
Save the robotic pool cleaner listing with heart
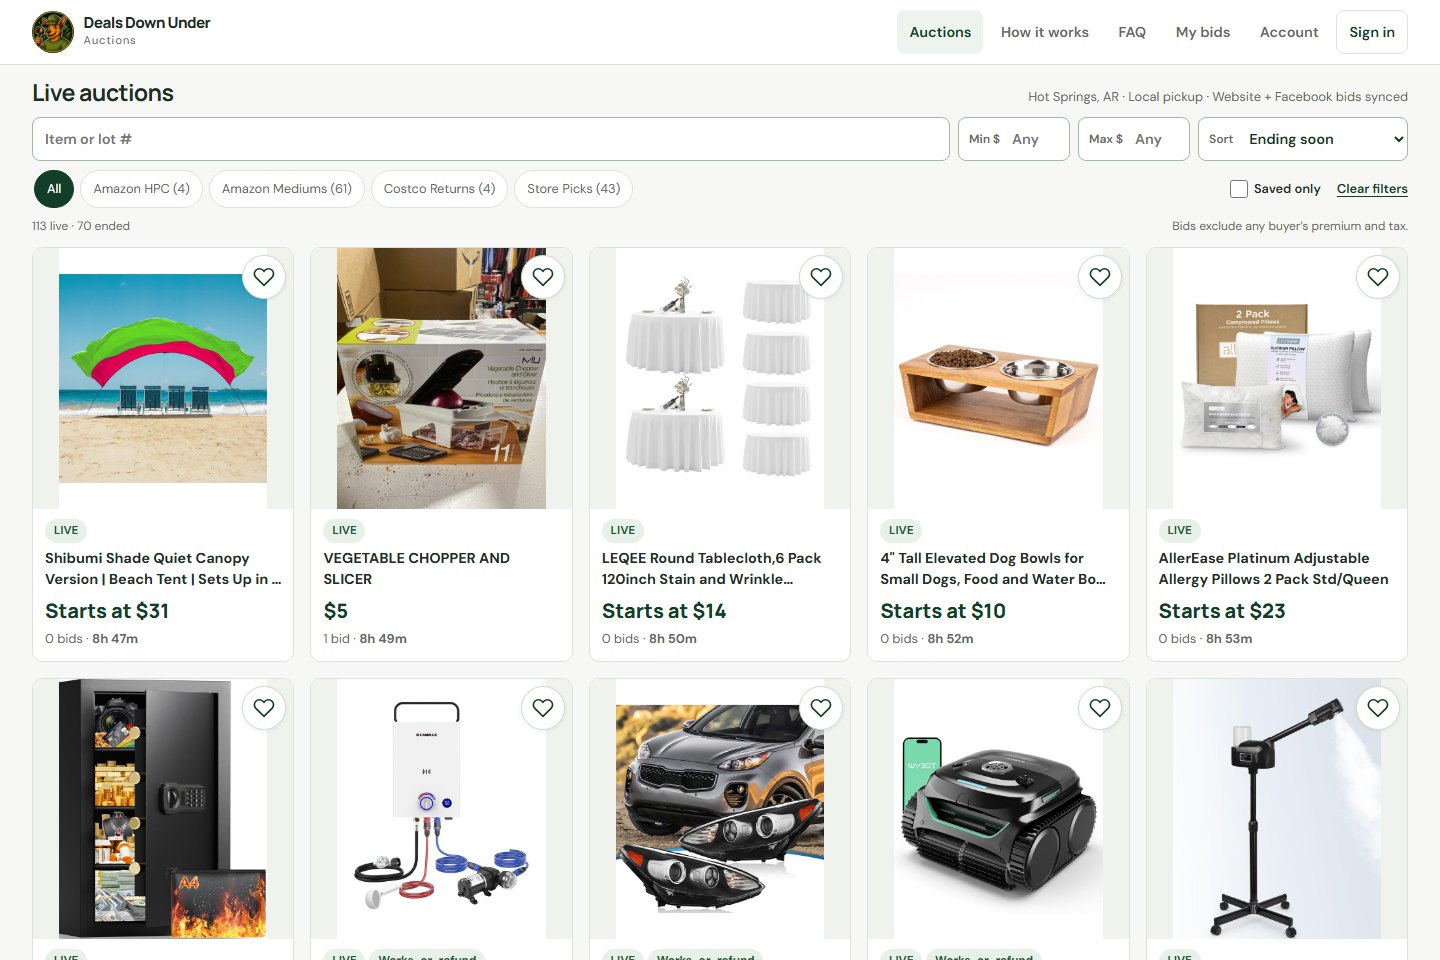pos(1100,708)
